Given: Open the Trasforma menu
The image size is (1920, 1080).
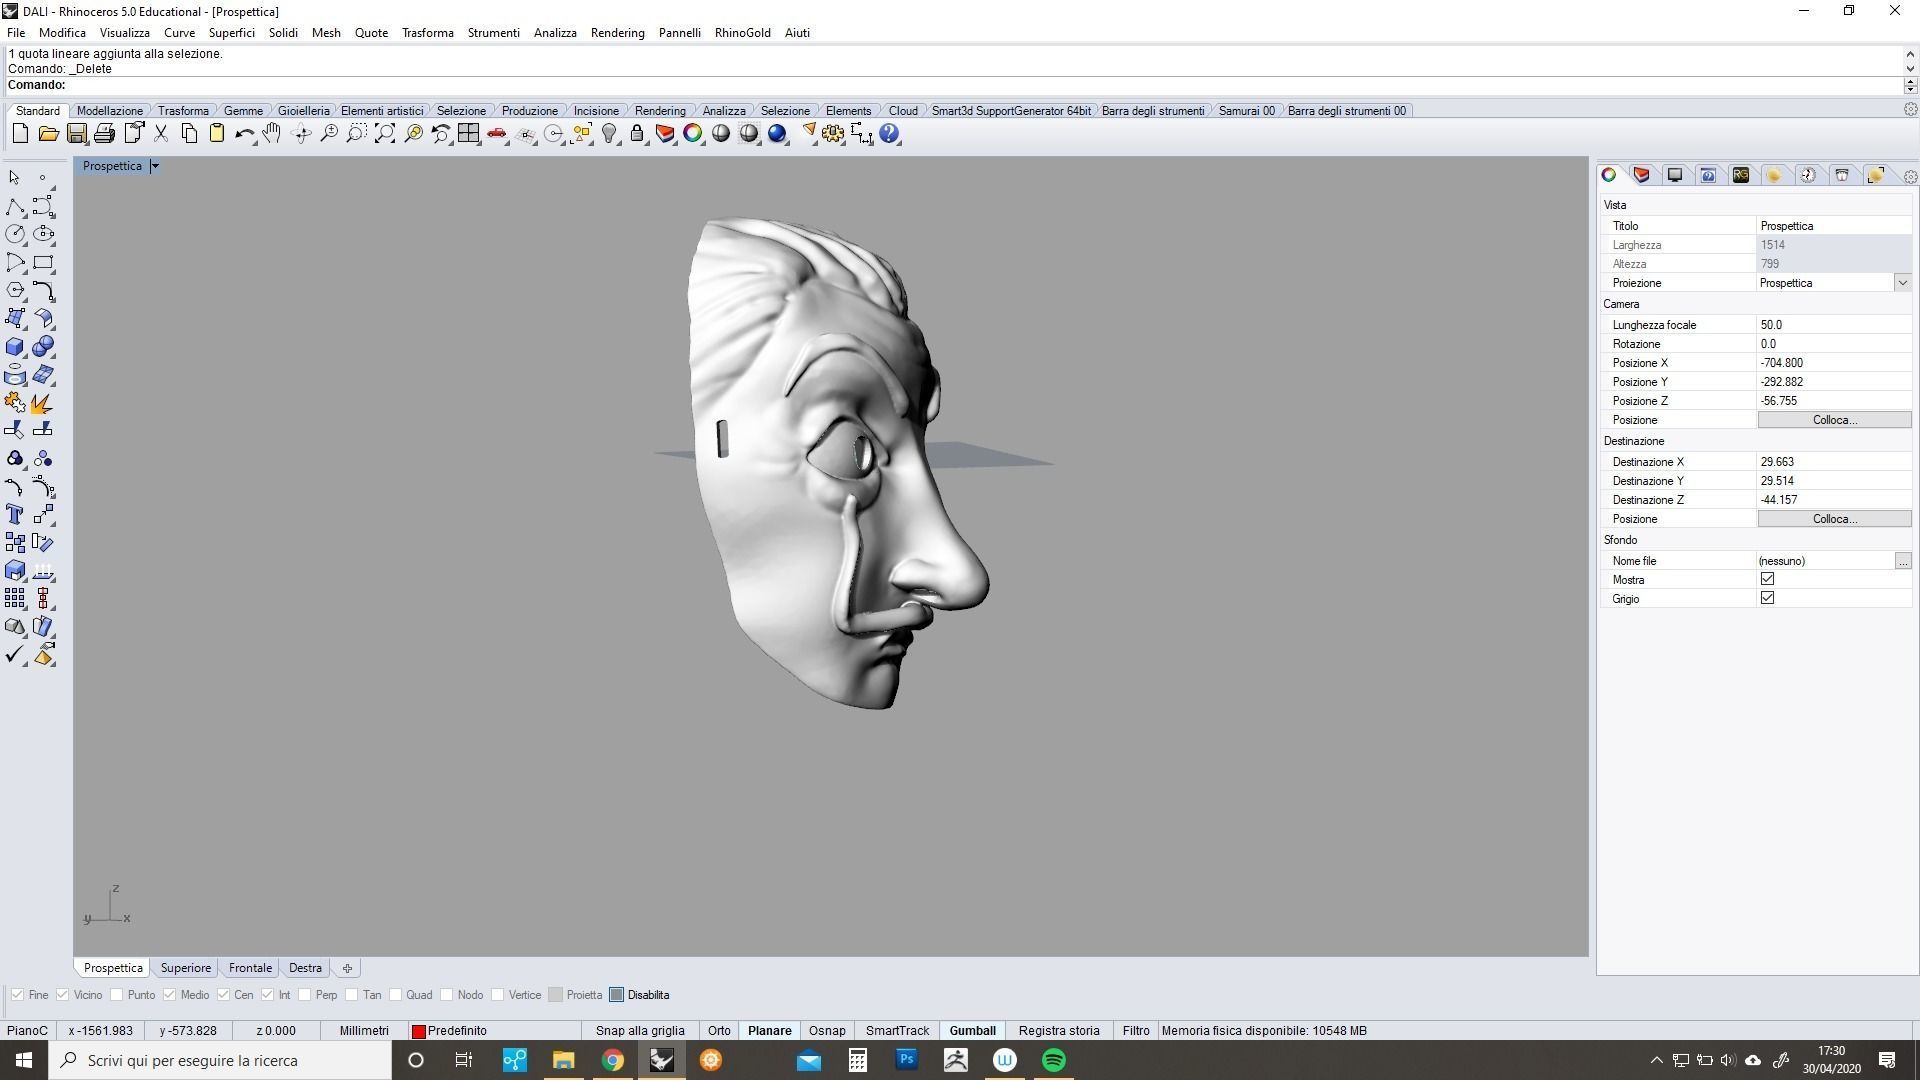Looking at the screenshot, I should click(x=427, y=33).
